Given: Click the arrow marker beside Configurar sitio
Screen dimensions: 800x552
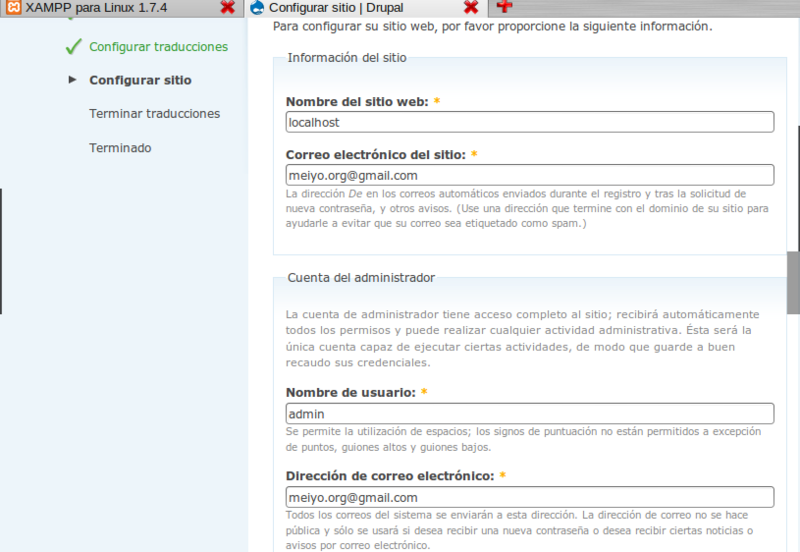Looking at the screenshot, I should pos(73,80).
